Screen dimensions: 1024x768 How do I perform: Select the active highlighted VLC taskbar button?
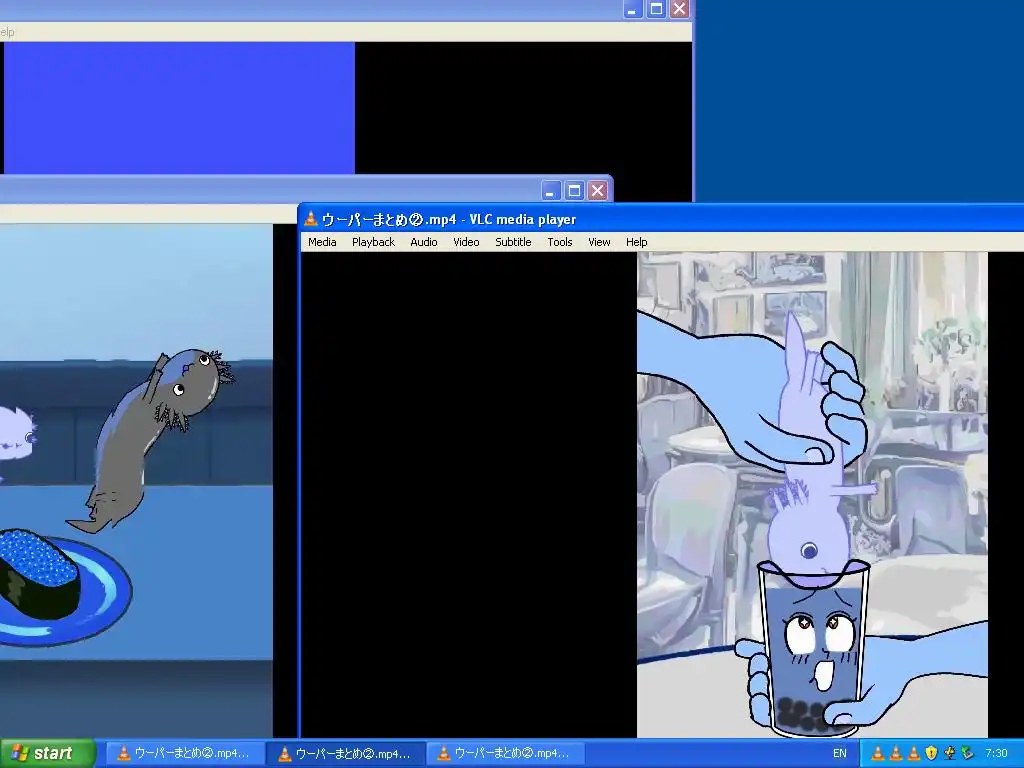[346, 754]
